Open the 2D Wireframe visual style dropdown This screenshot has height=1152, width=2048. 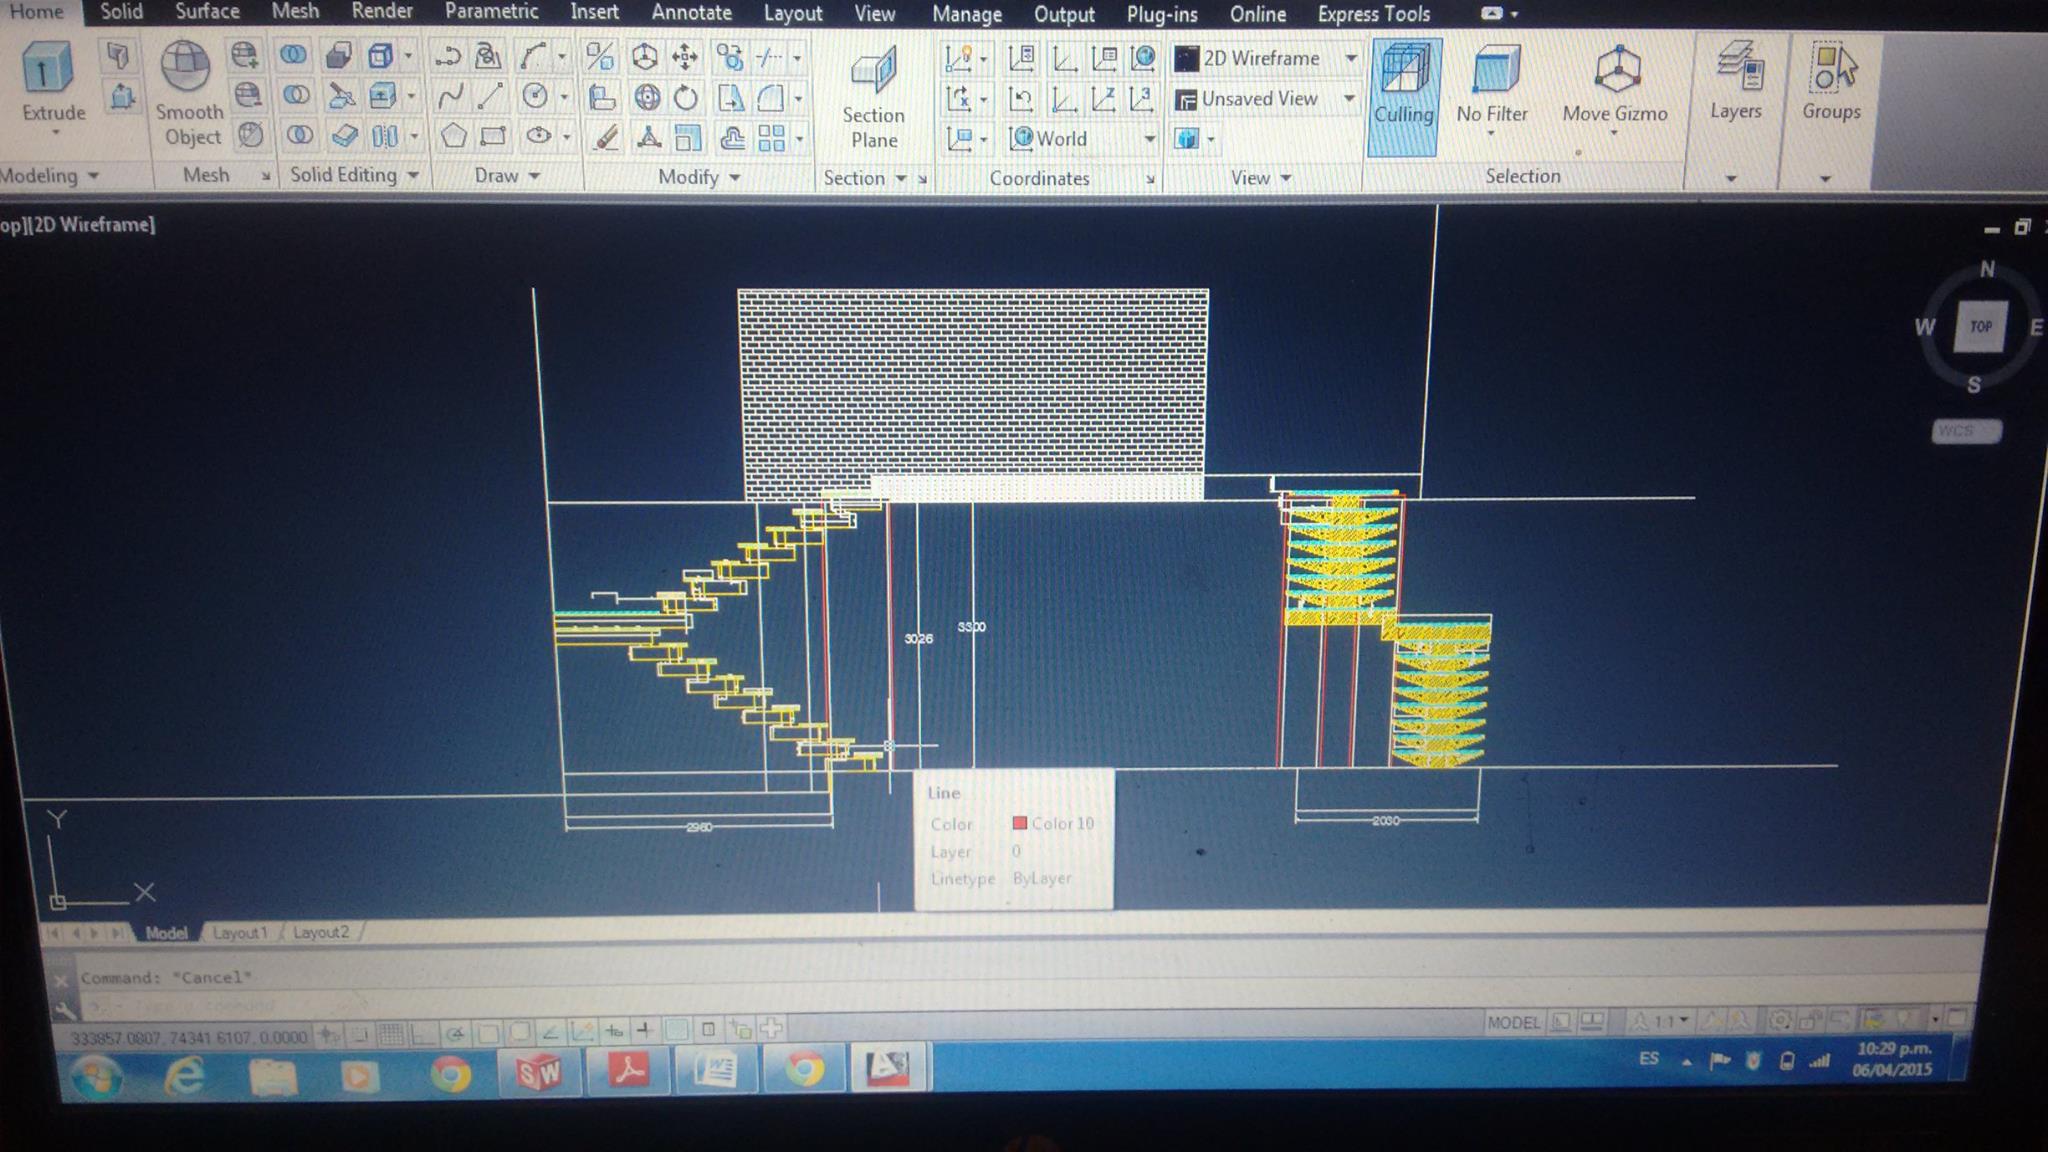point(1350,59)
